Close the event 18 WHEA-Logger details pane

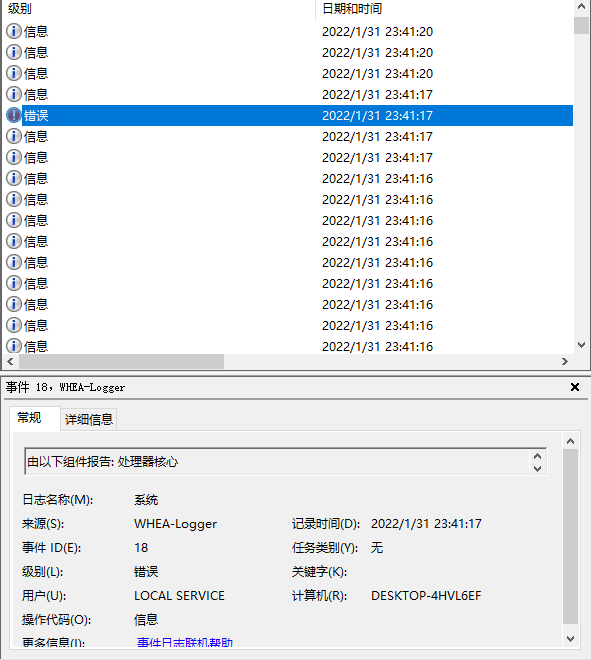pos(575,387)
